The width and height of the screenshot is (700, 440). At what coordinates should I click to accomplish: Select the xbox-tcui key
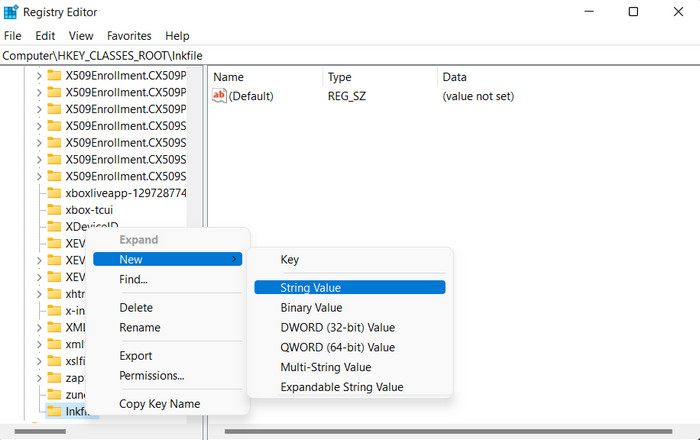click(89, 210)
